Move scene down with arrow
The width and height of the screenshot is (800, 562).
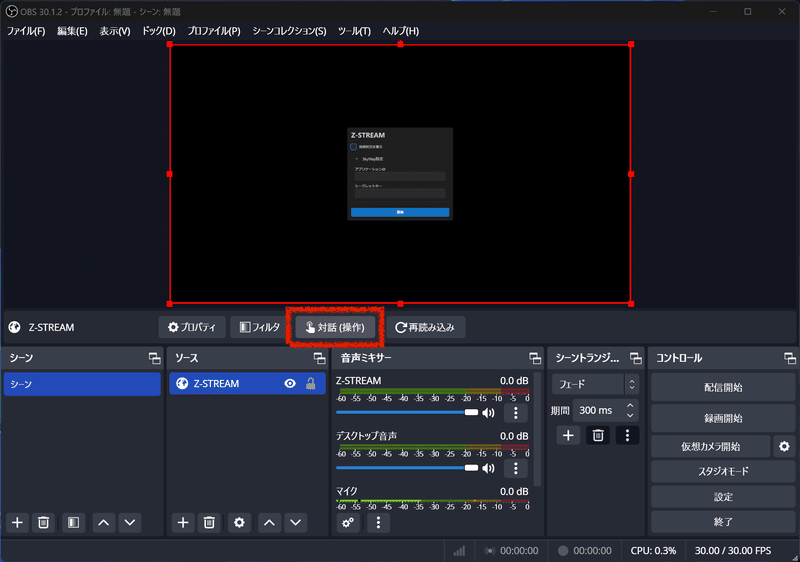(x=130, y=523)
